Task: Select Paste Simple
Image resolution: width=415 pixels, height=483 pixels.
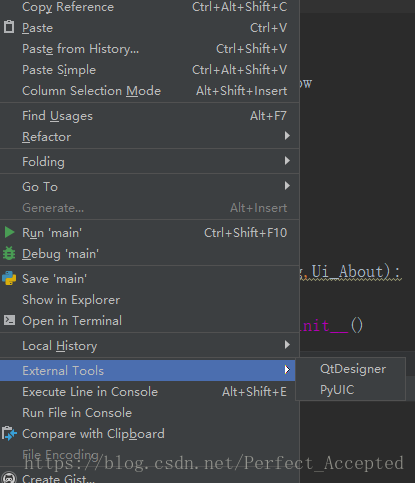Action: (149, 70)
